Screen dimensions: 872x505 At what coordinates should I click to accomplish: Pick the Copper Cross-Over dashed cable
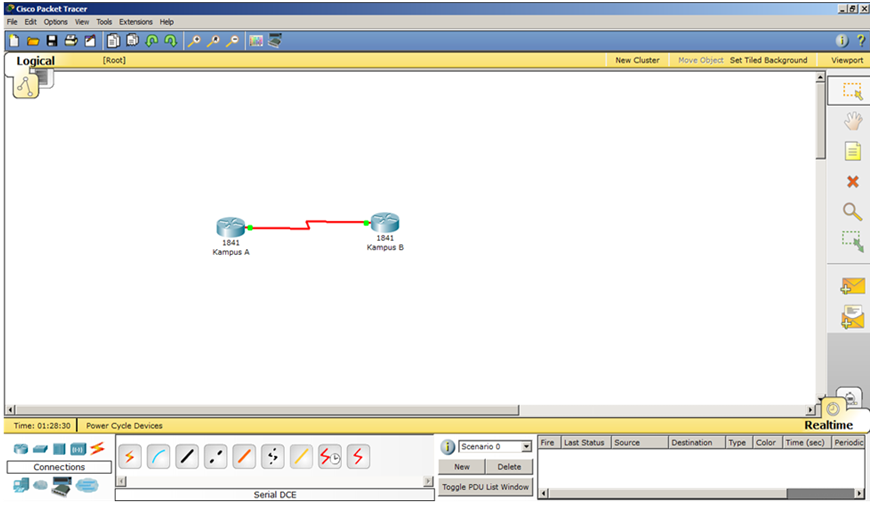pos(216,457)
